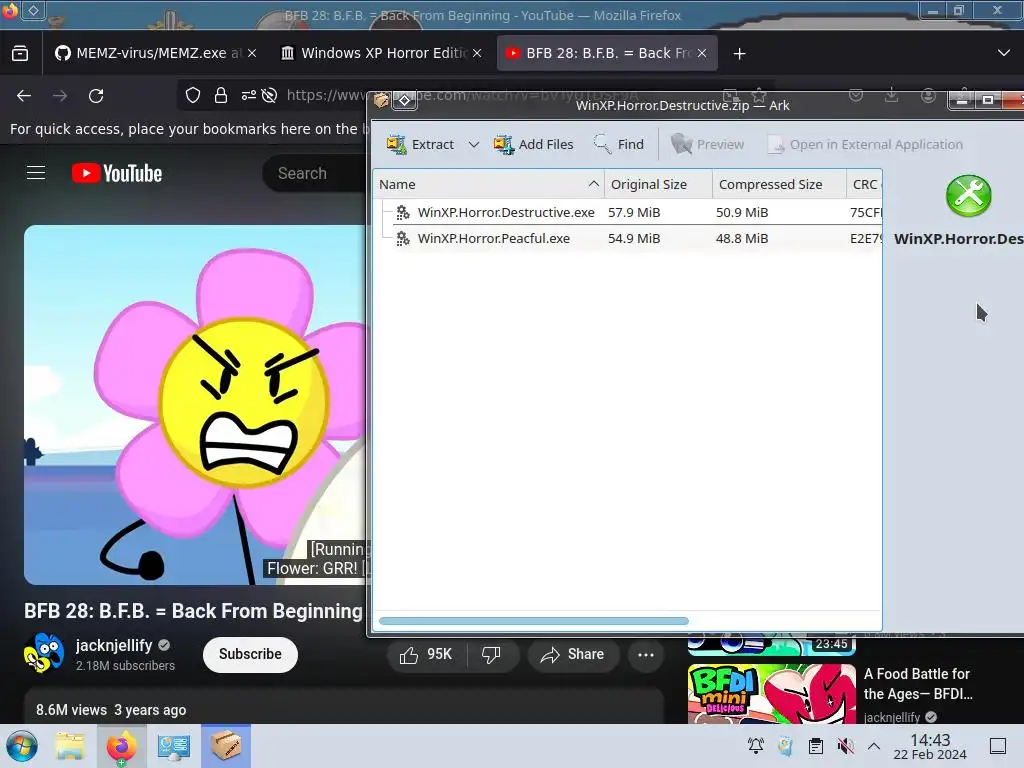Open Firefox View icon
The width and height of the screenshot is (1024, 768).
pos(20,53)
